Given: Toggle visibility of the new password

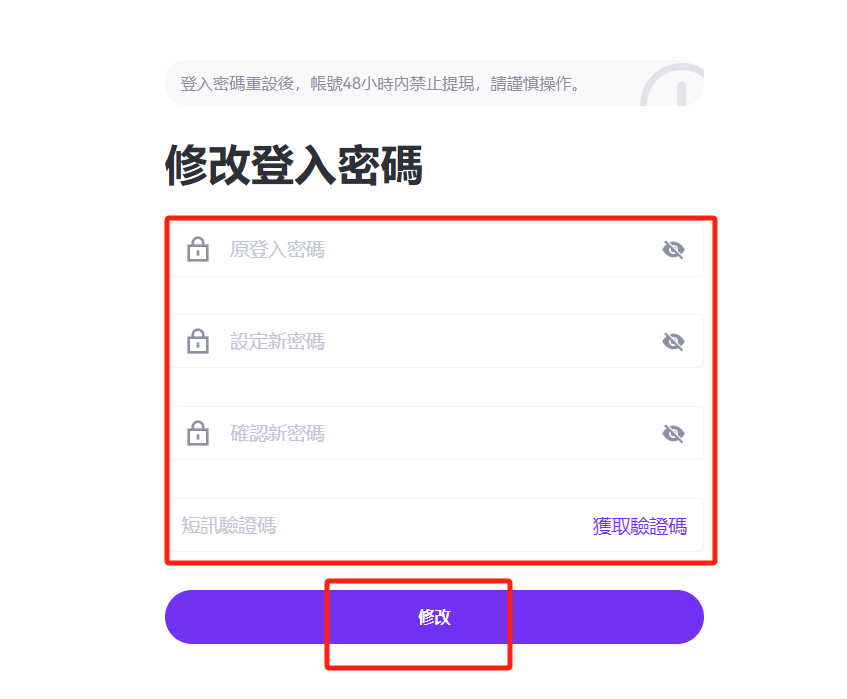Looking at the screenshot, I should click(673, 341).
